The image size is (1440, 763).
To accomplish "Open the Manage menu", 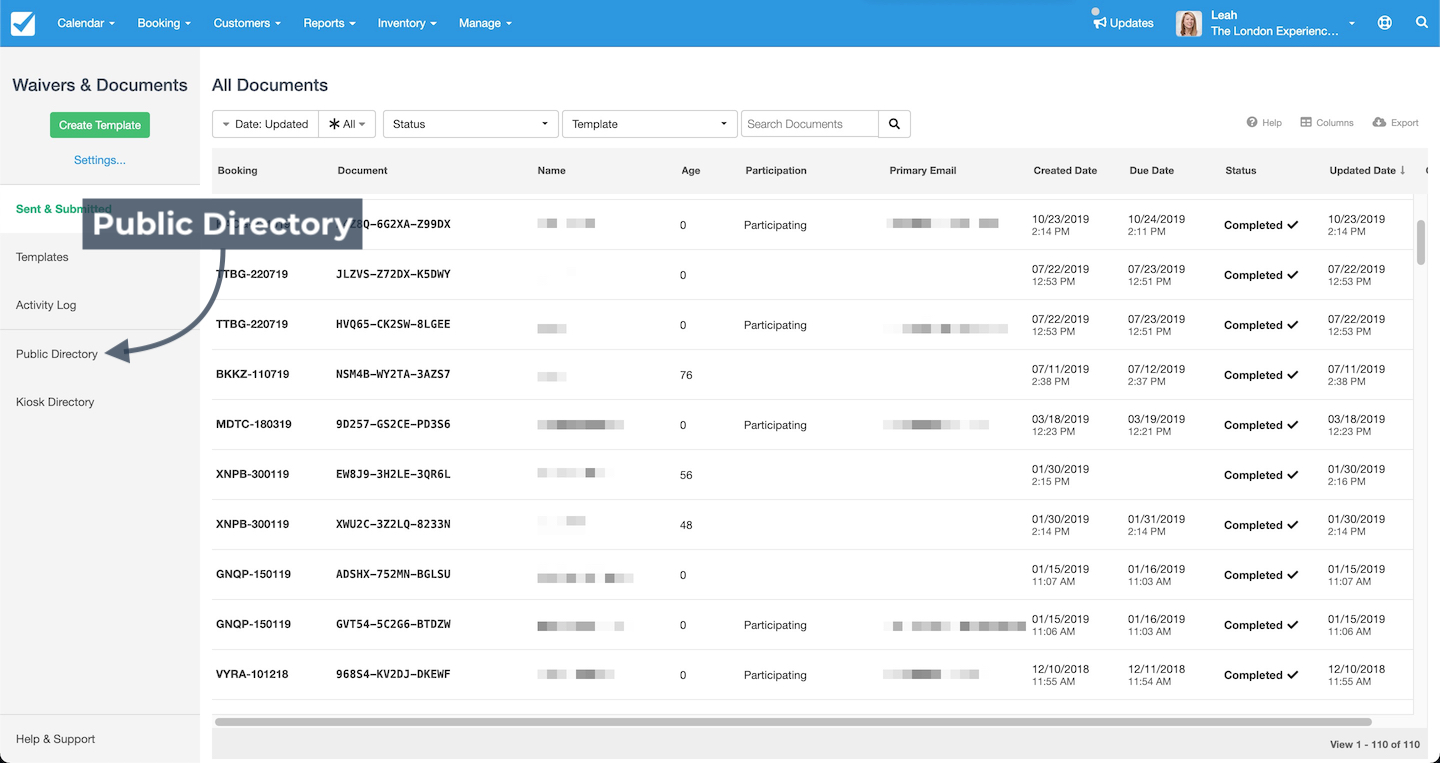I will coord(485,23).
